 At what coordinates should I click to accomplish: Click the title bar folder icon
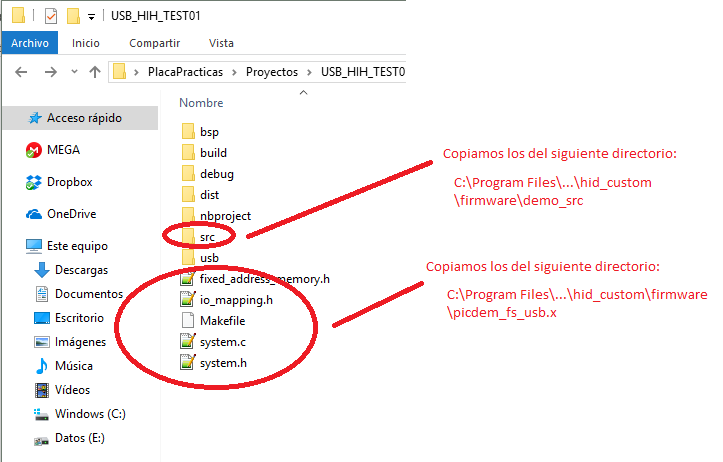coord(18,15)
